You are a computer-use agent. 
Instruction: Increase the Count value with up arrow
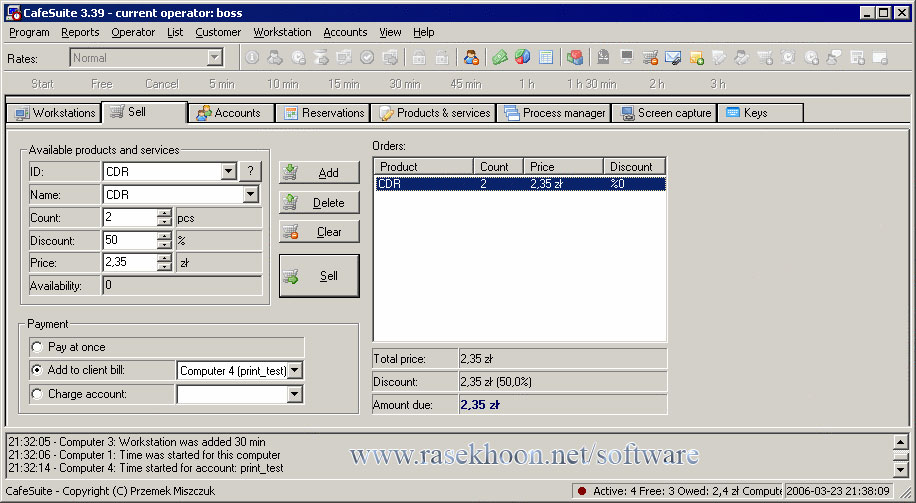(x=164, y=213)
